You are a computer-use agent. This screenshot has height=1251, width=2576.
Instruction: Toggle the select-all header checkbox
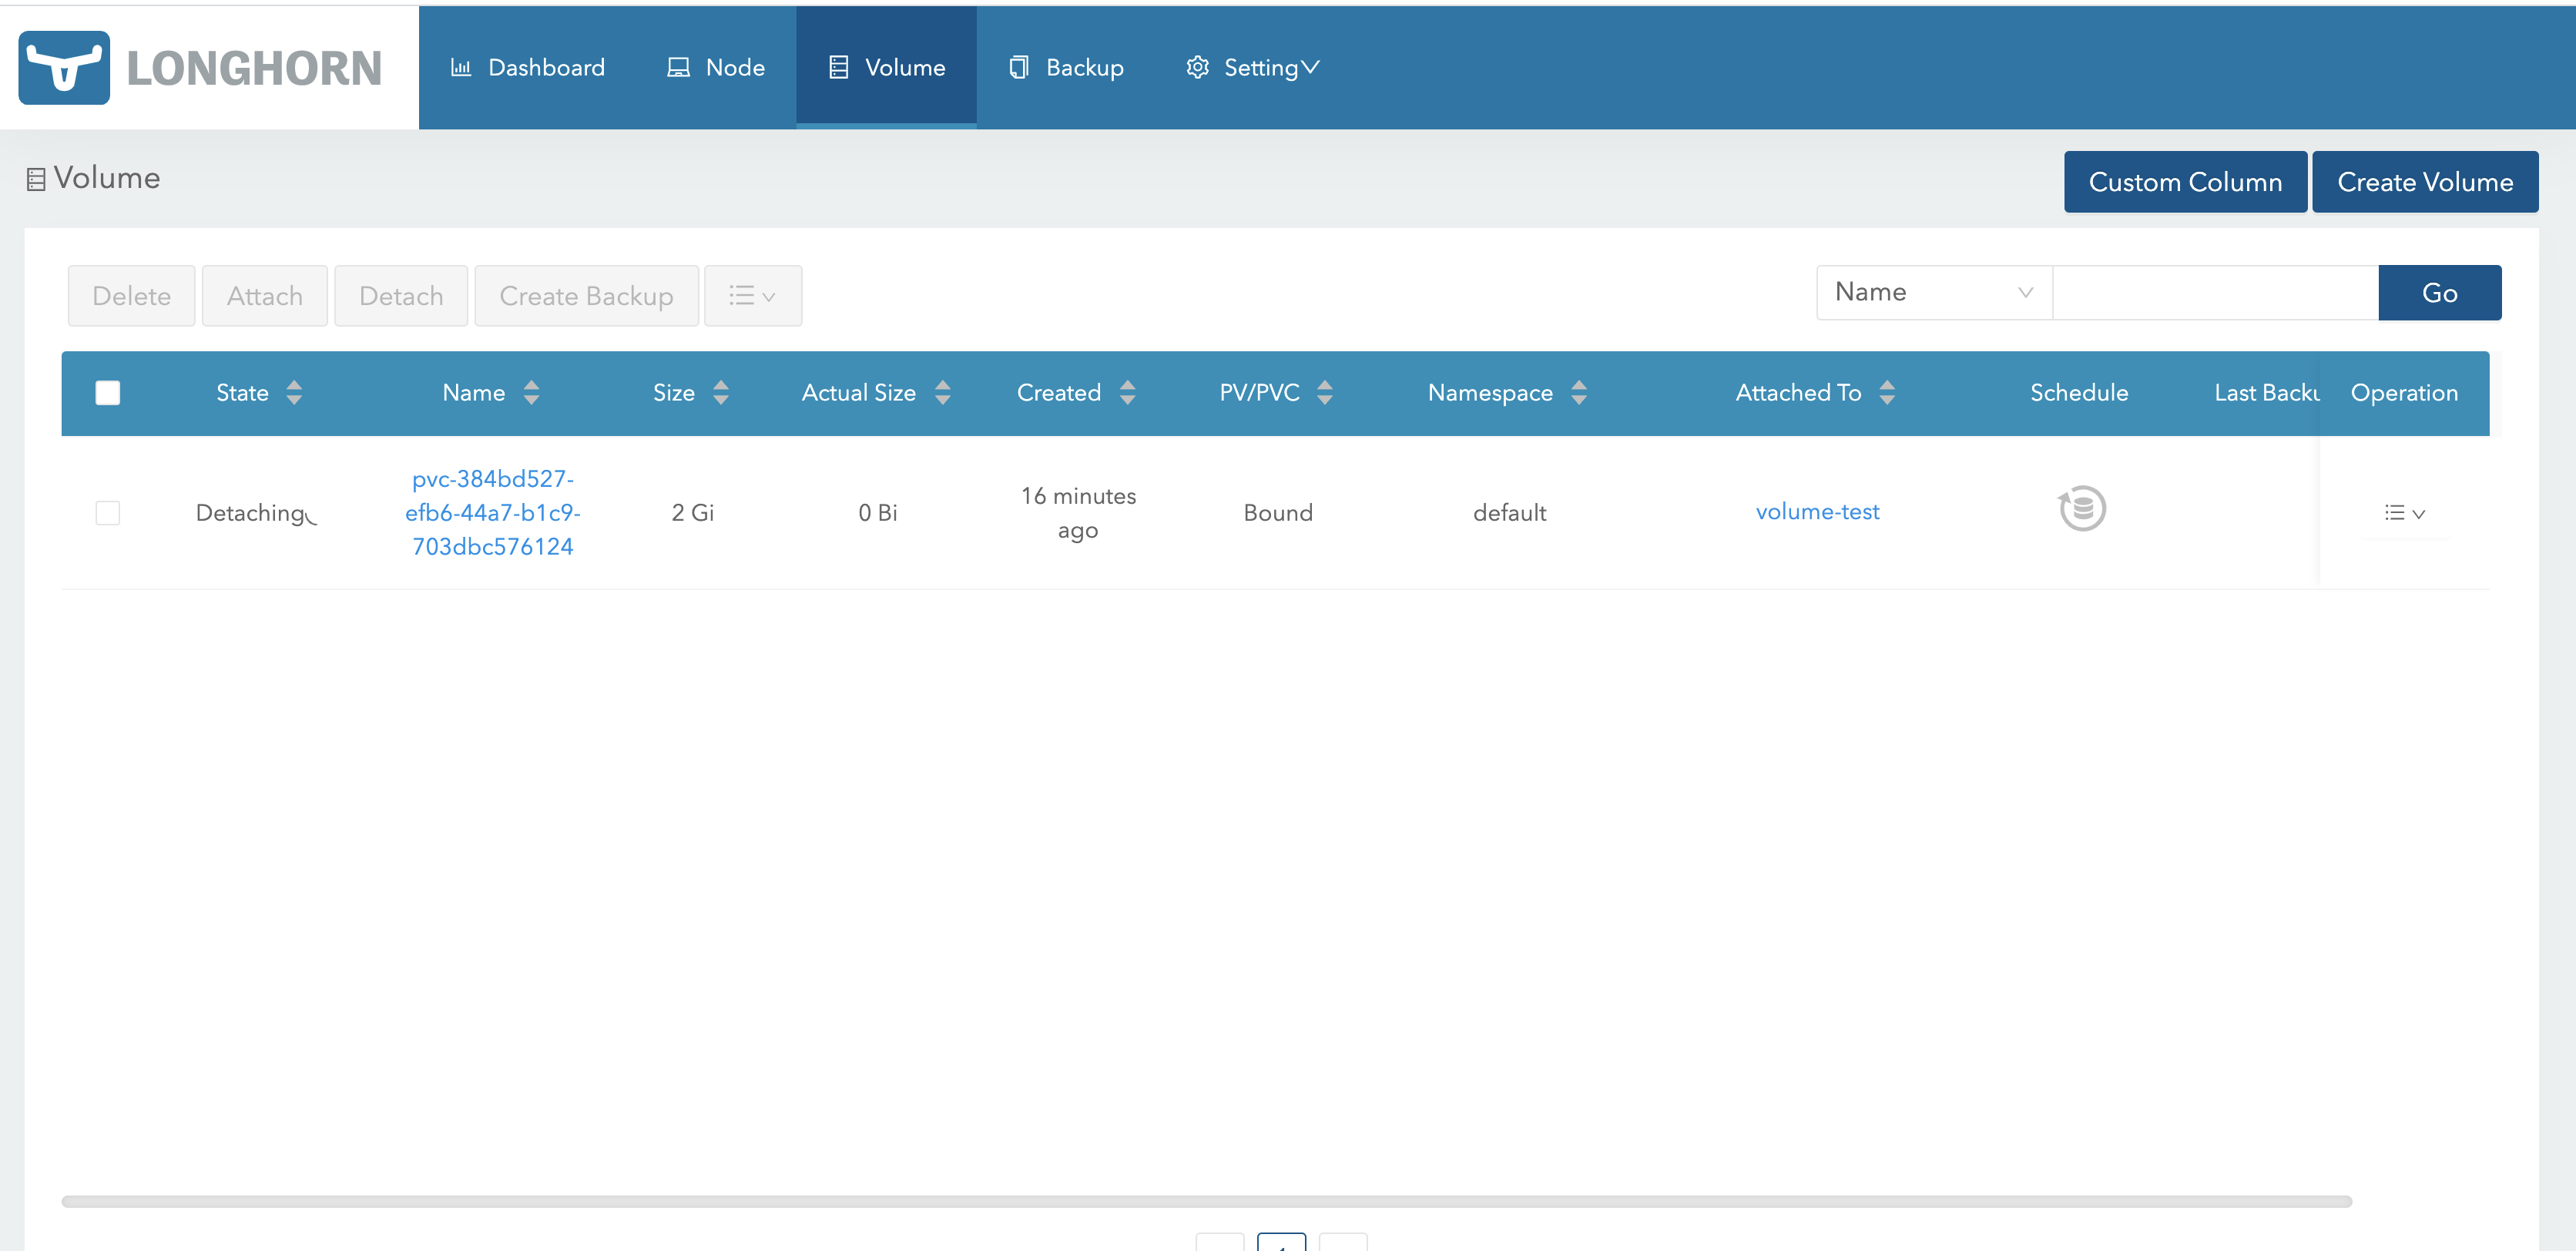108,393
